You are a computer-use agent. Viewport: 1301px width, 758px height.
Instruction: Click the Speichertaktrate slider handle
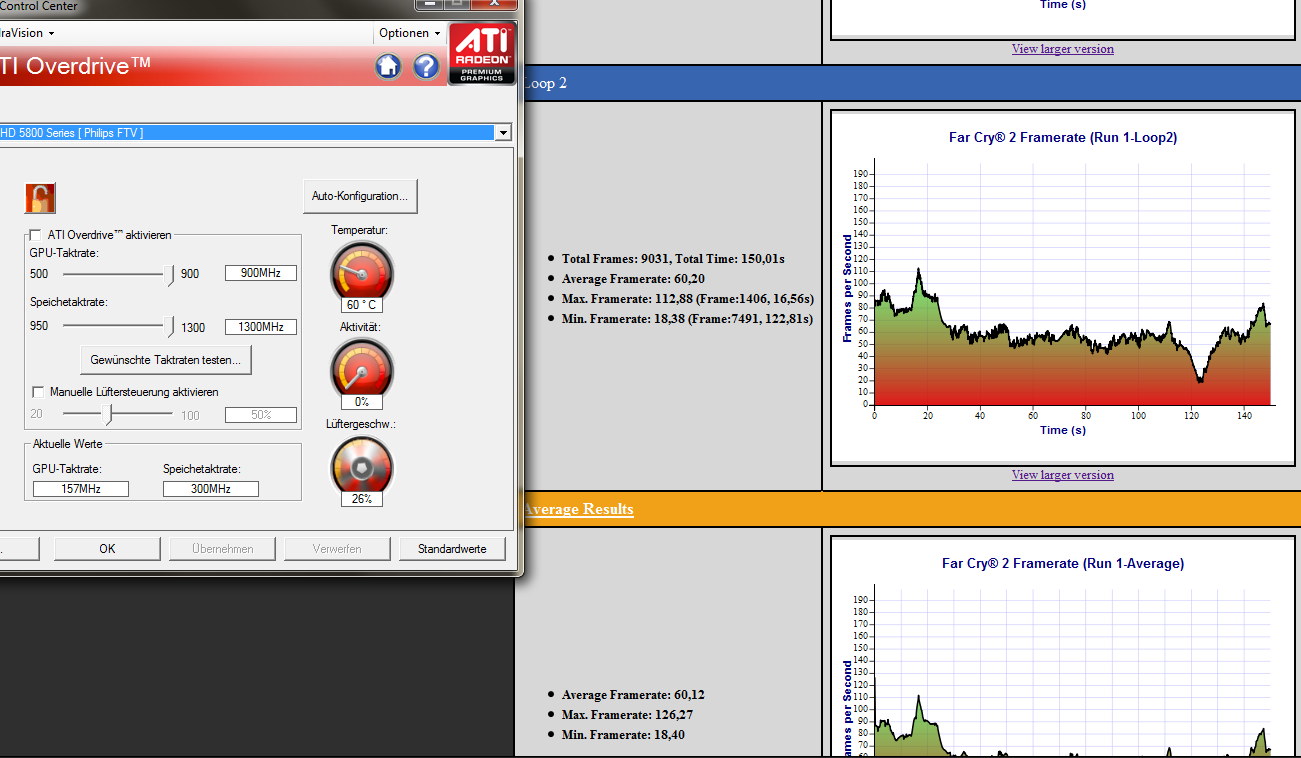(170, 327)
